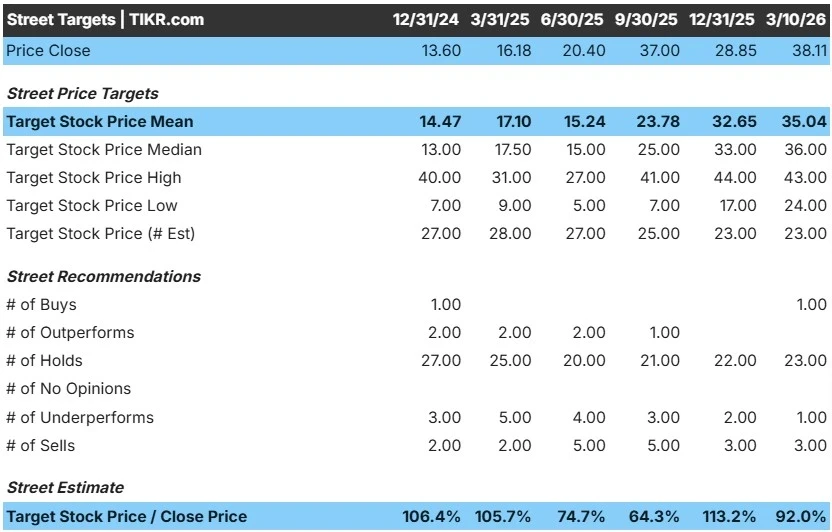The image size is (832, 532).
Task: Click the Target Stock Price Mean row
Action: [x=416, y=121]
